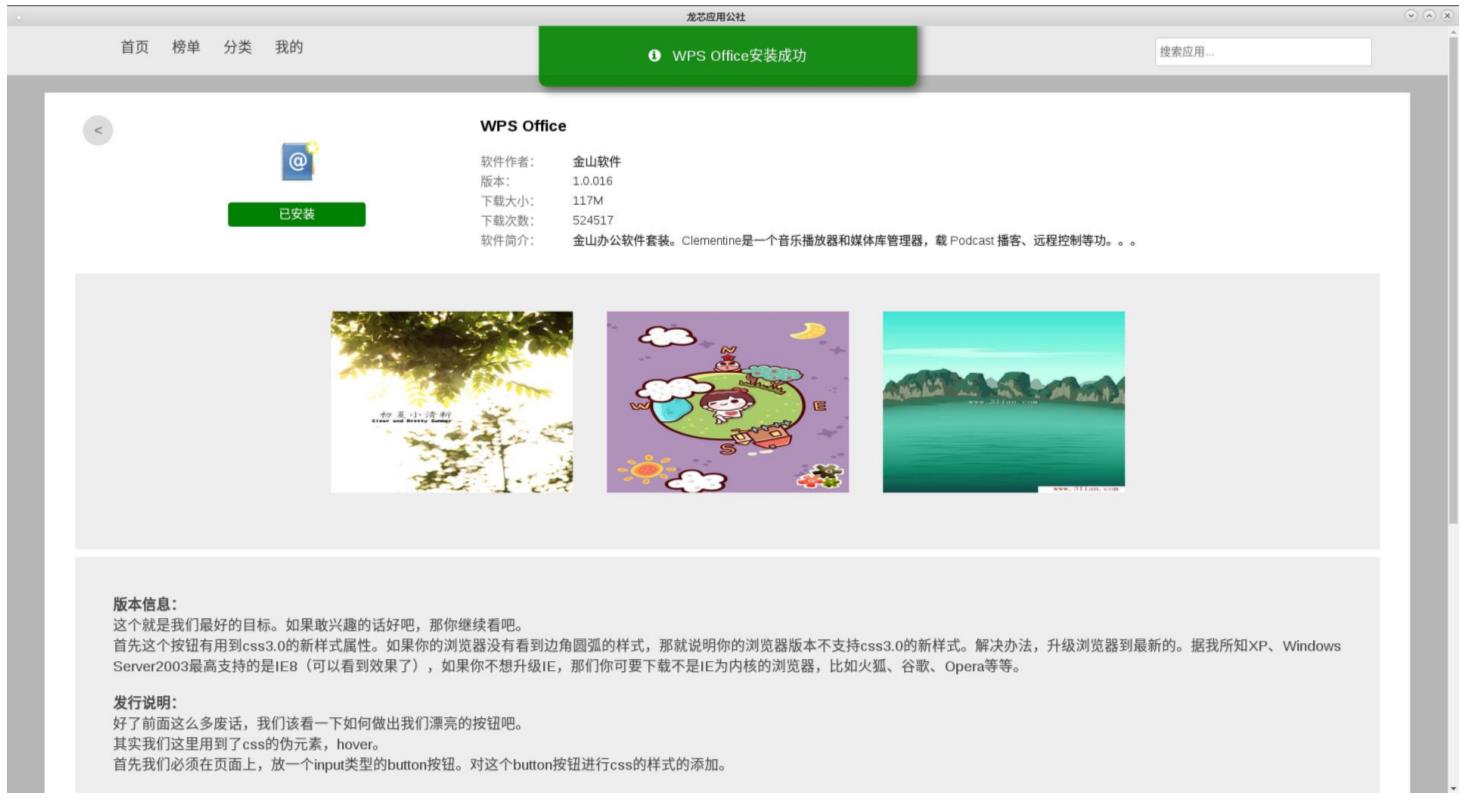Click the download size 117M
1471x800 pixels.
tap(587, 201)
